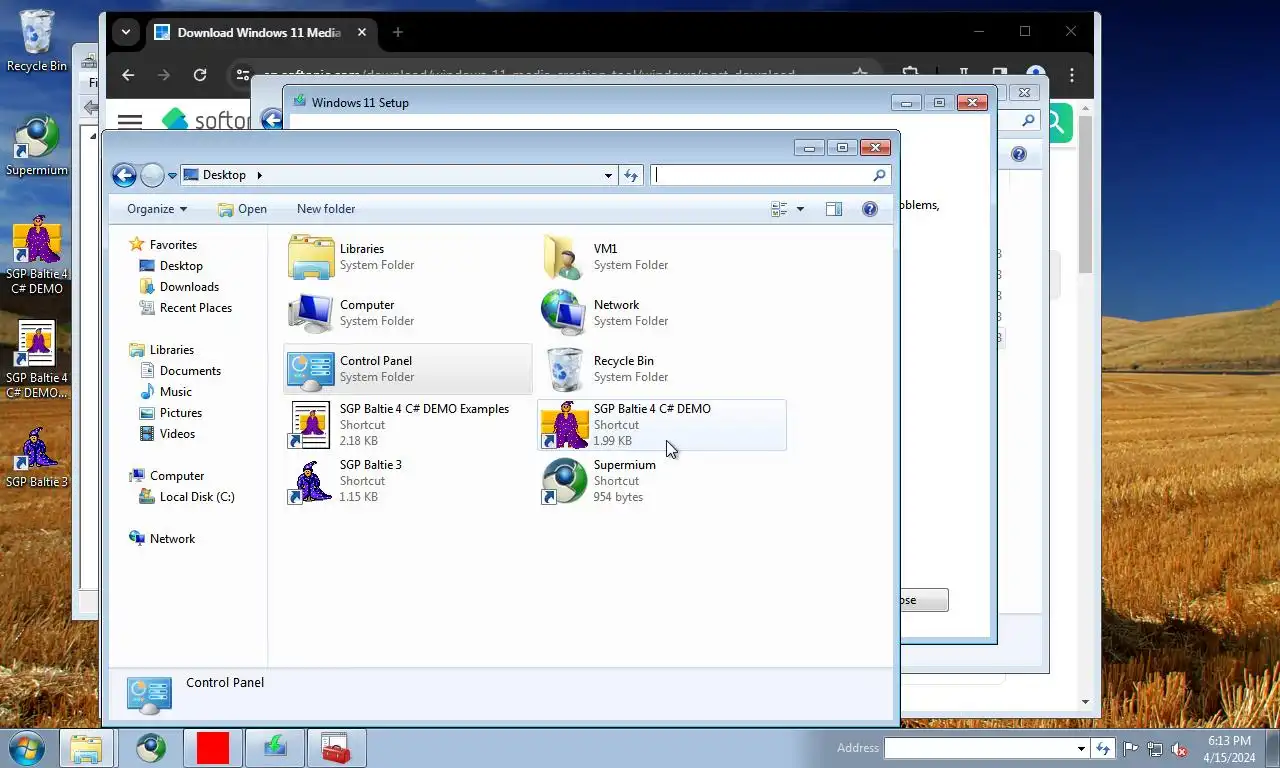Select Computer in navigation pane

click(177, 476)
